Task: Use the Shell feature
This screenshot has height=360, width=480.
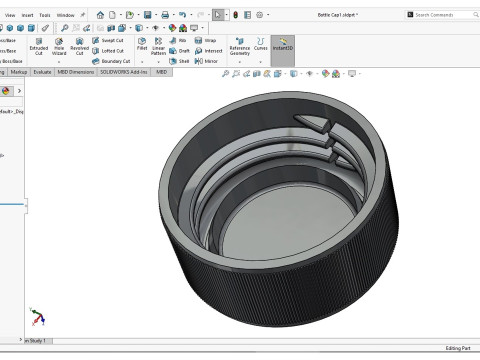Action: [179, 61]
